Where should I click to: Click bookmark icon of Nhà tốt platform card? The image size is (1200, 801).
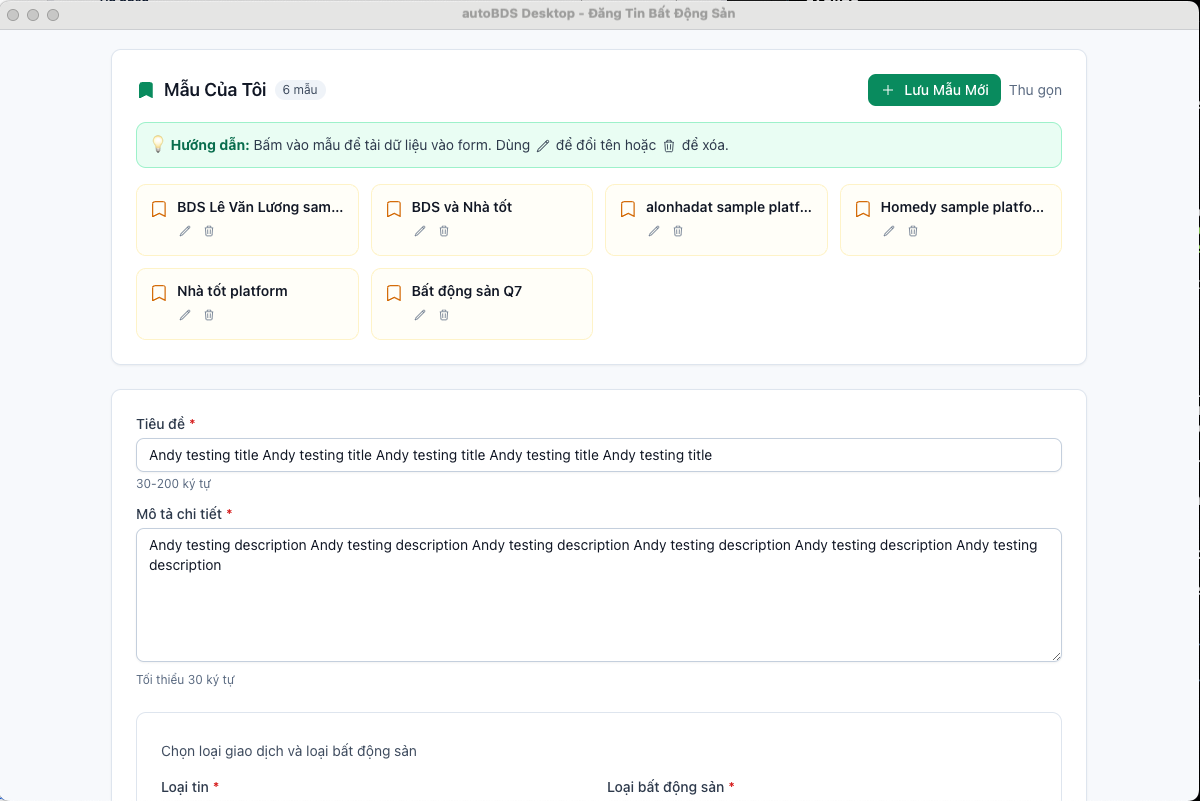point(159,293)
